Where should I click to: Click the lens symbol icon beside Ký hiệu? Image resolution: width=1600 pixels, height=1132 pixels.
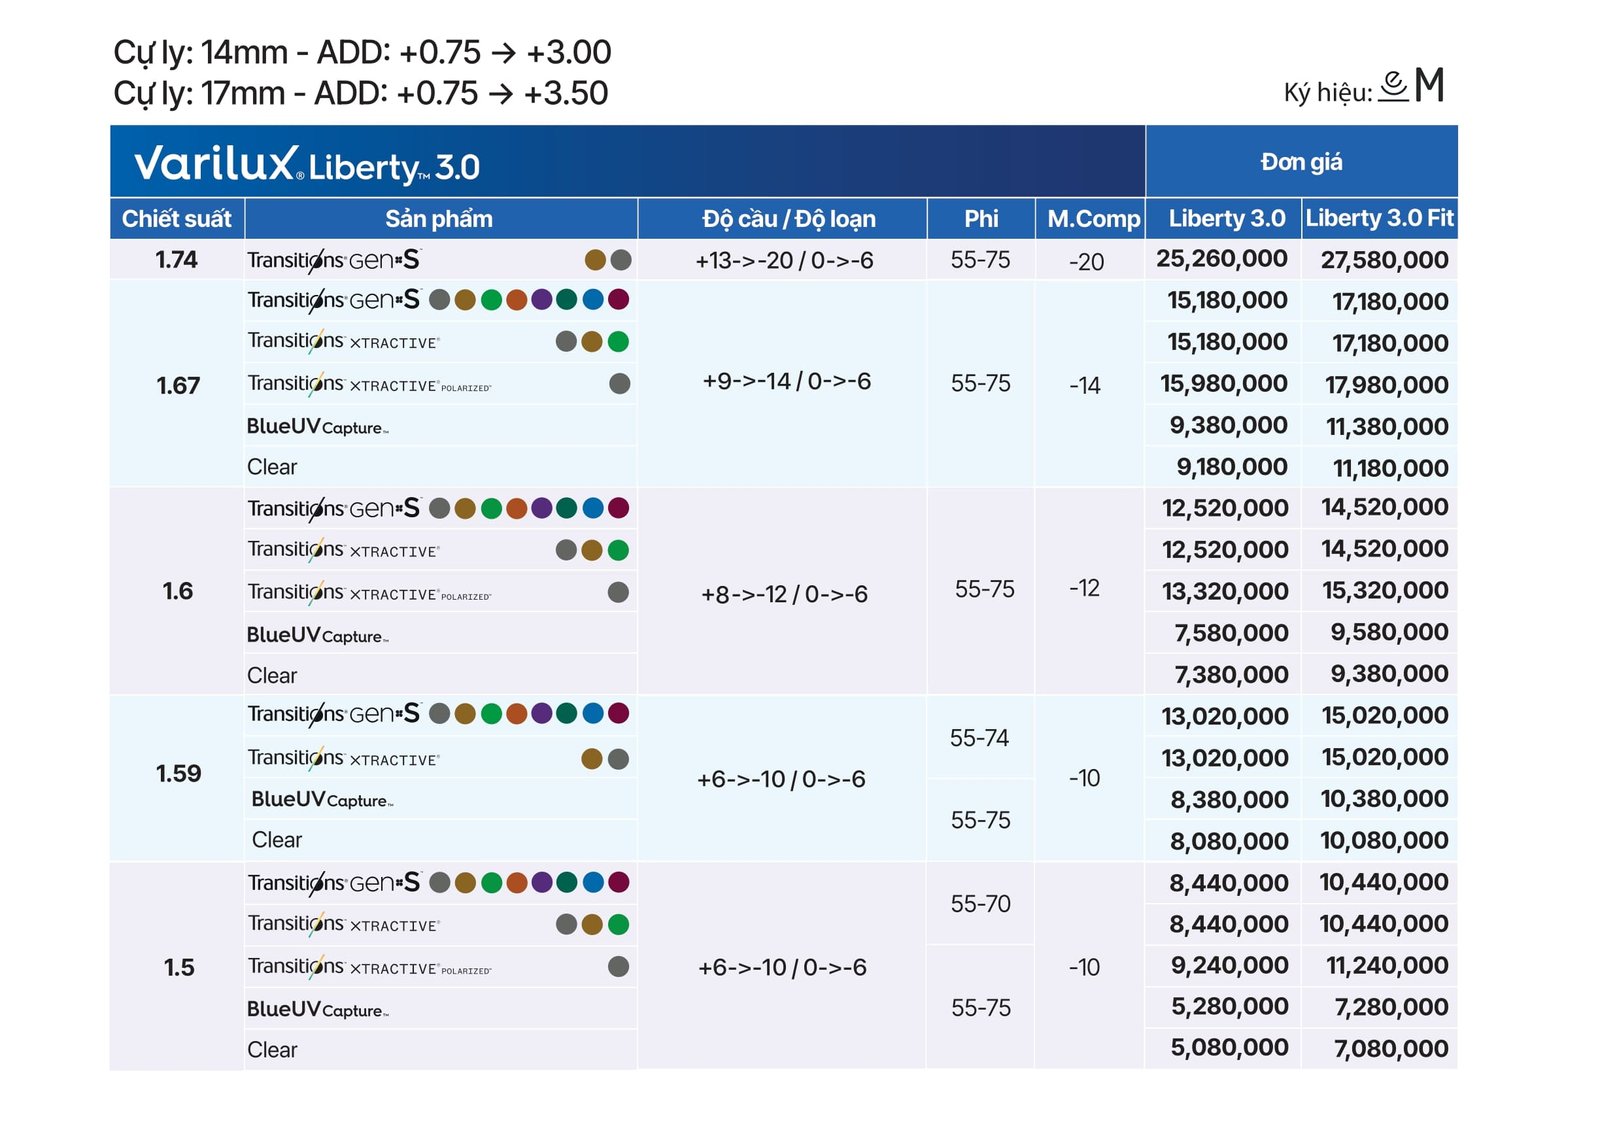tap(1393, 86)
